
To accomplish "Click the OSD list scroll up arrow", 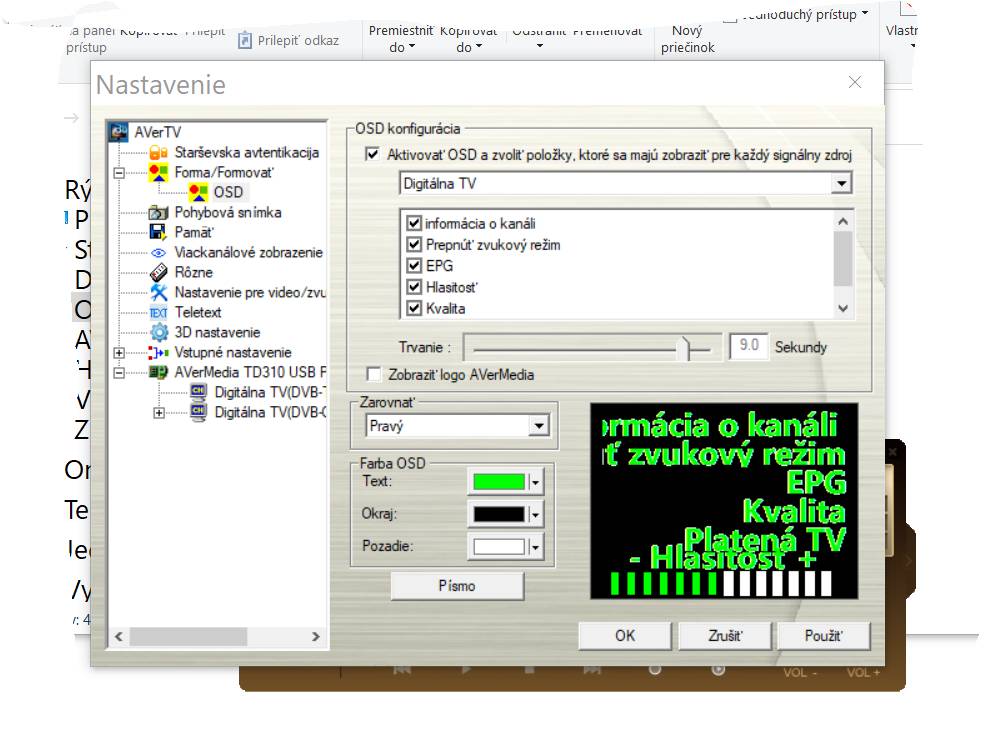I will click(x=842, y=221).
